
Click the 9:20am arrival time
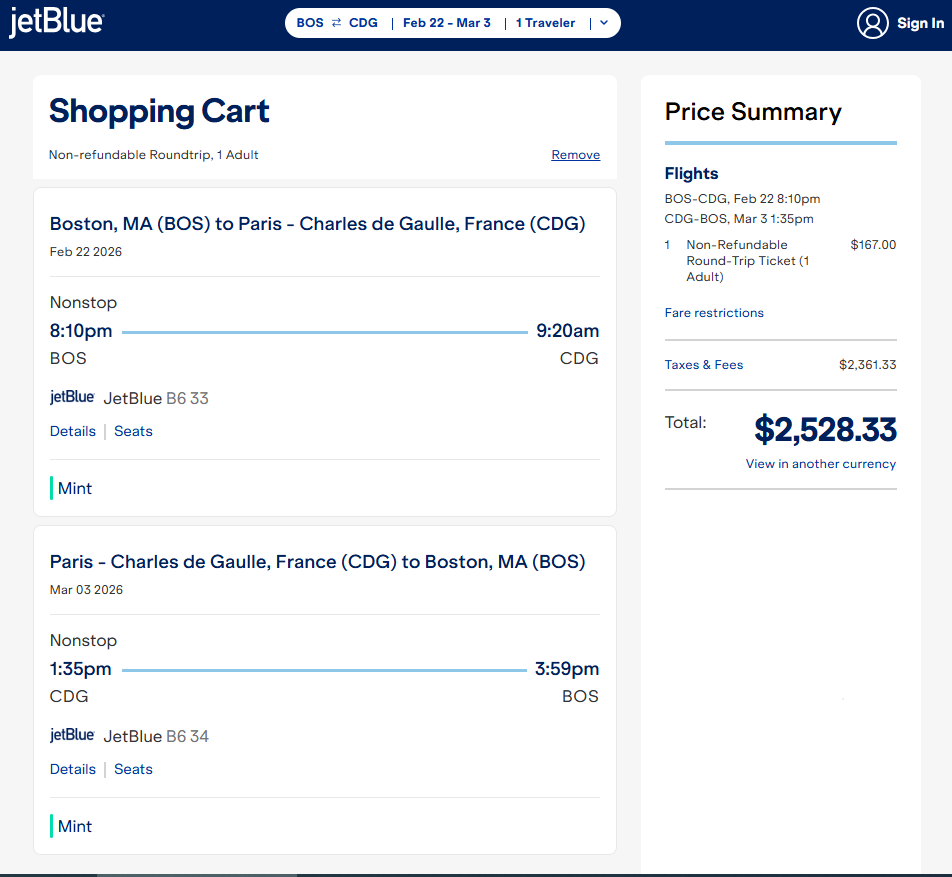pyautogui.click(x=567, y=330)
